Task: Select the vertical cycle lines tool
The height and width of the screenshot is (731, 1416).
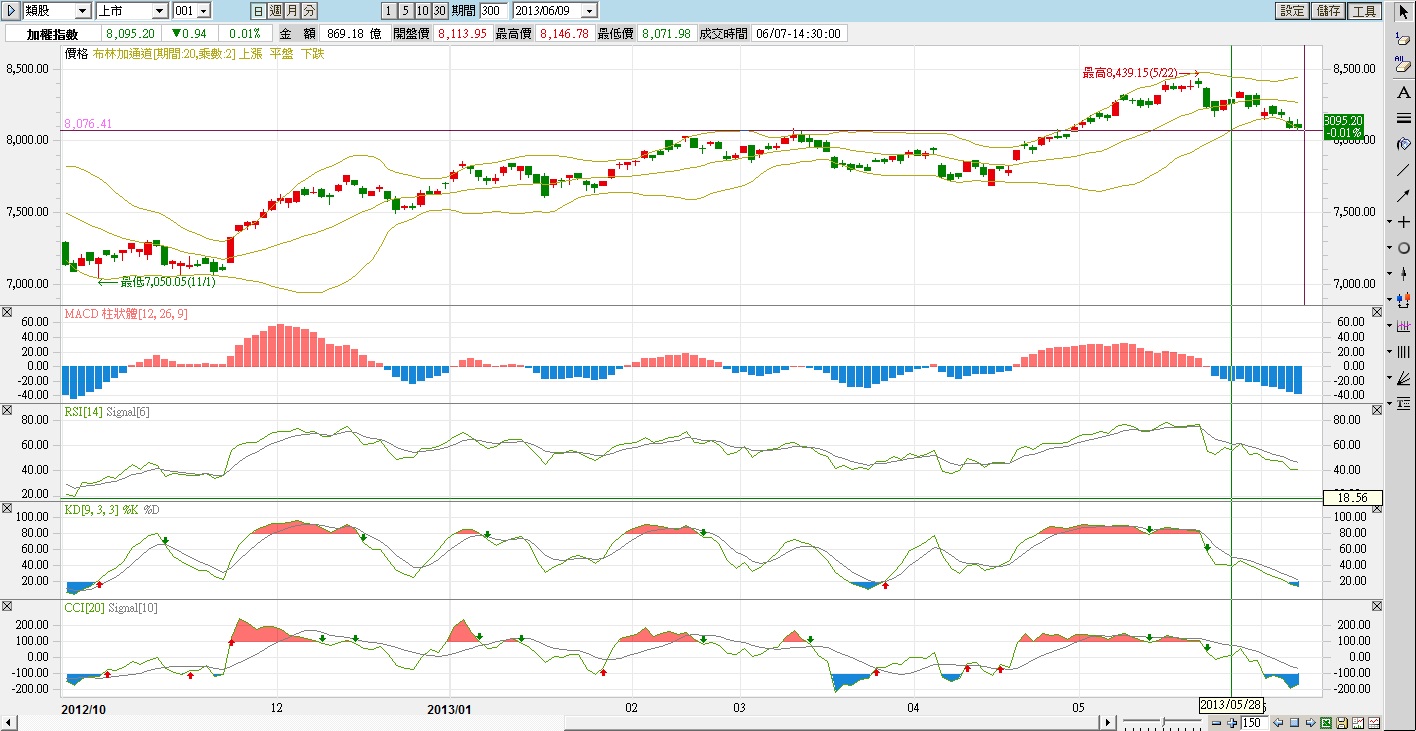Action: [x=1404, y=351]
